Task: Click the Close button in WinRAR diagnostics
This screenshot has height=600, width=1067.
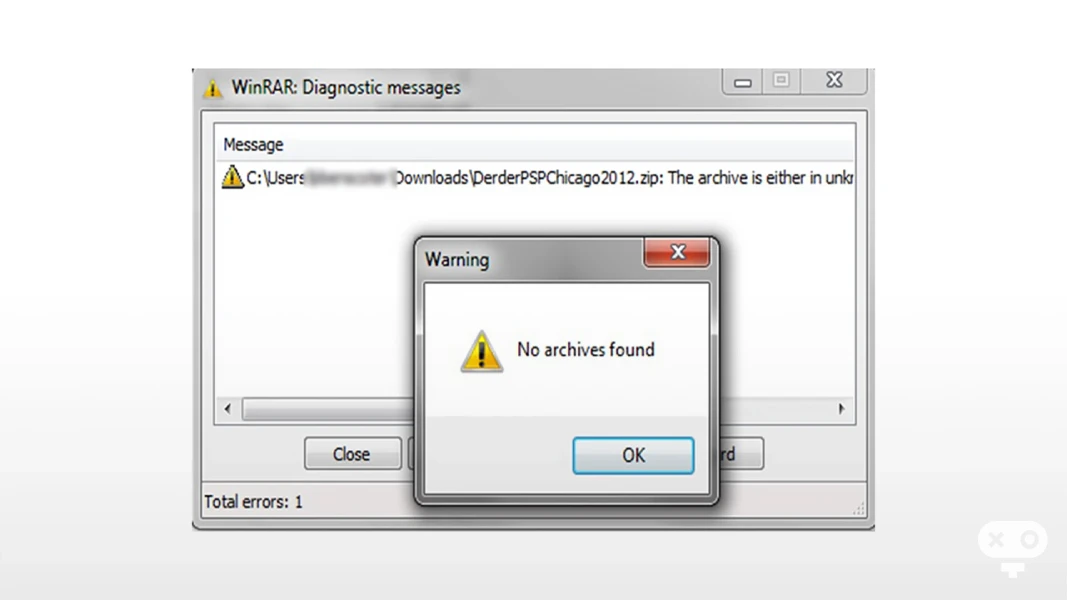Action: coord(352,454)
